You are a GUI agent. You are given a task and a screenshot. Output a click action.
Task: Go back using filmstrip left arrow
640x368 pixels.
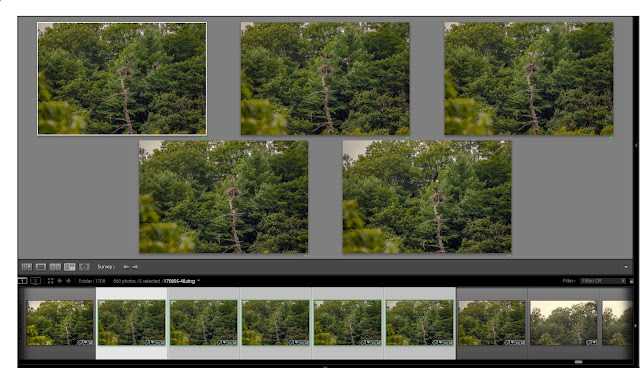(x=60, y=281)
